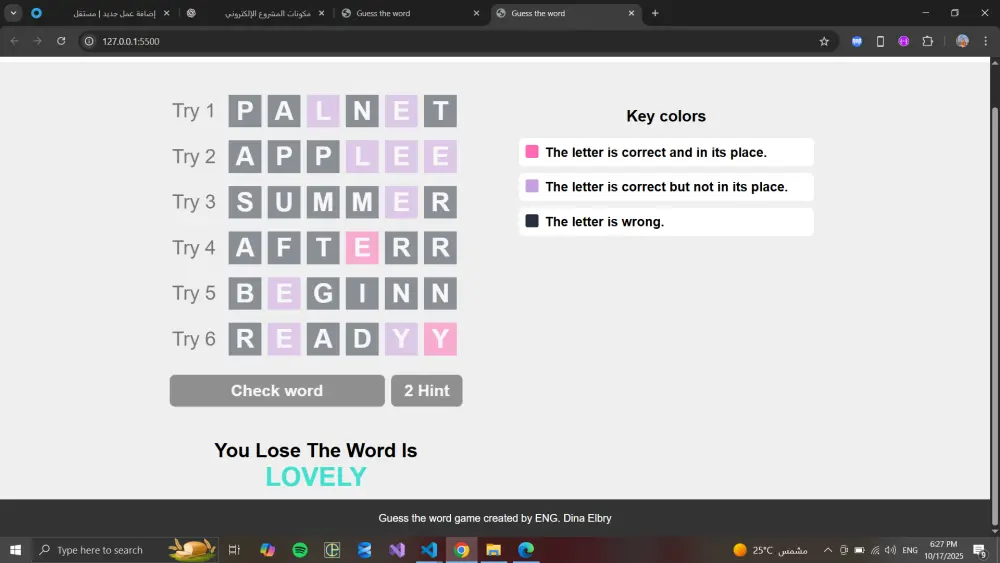Open tab search dropdown arrow
Image resolution: width=1000 pixels, height=563 pixels.
(x=13, y=13)
